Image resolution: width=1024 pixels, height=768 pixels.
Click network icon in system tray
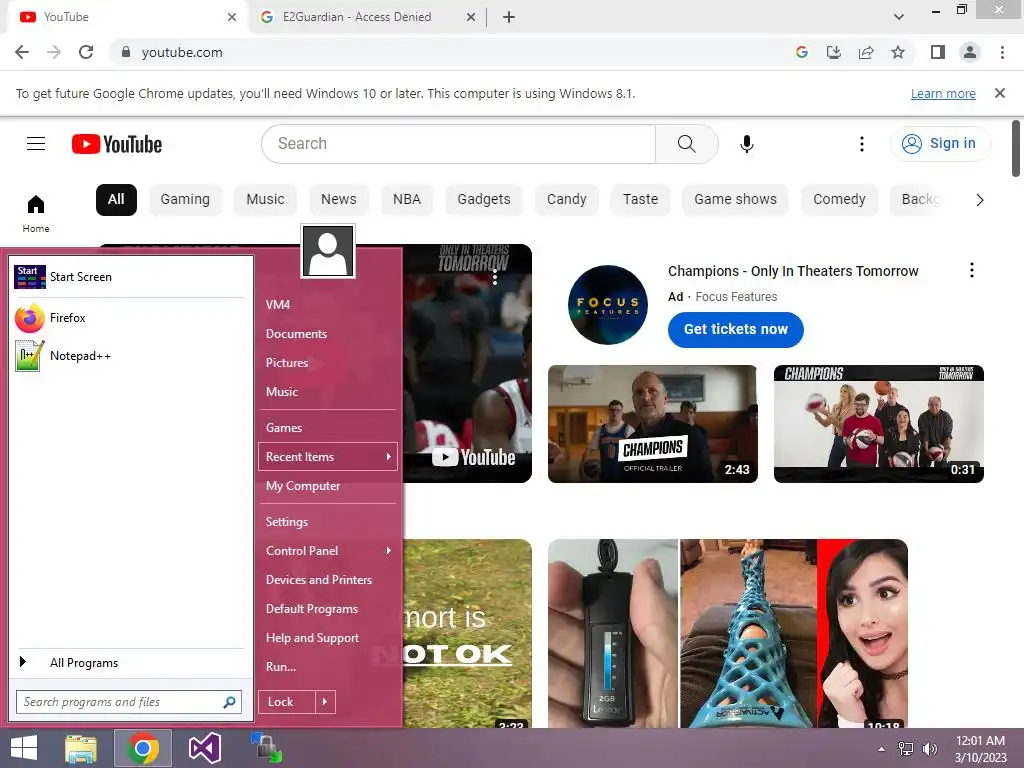[x=906, y=749]
